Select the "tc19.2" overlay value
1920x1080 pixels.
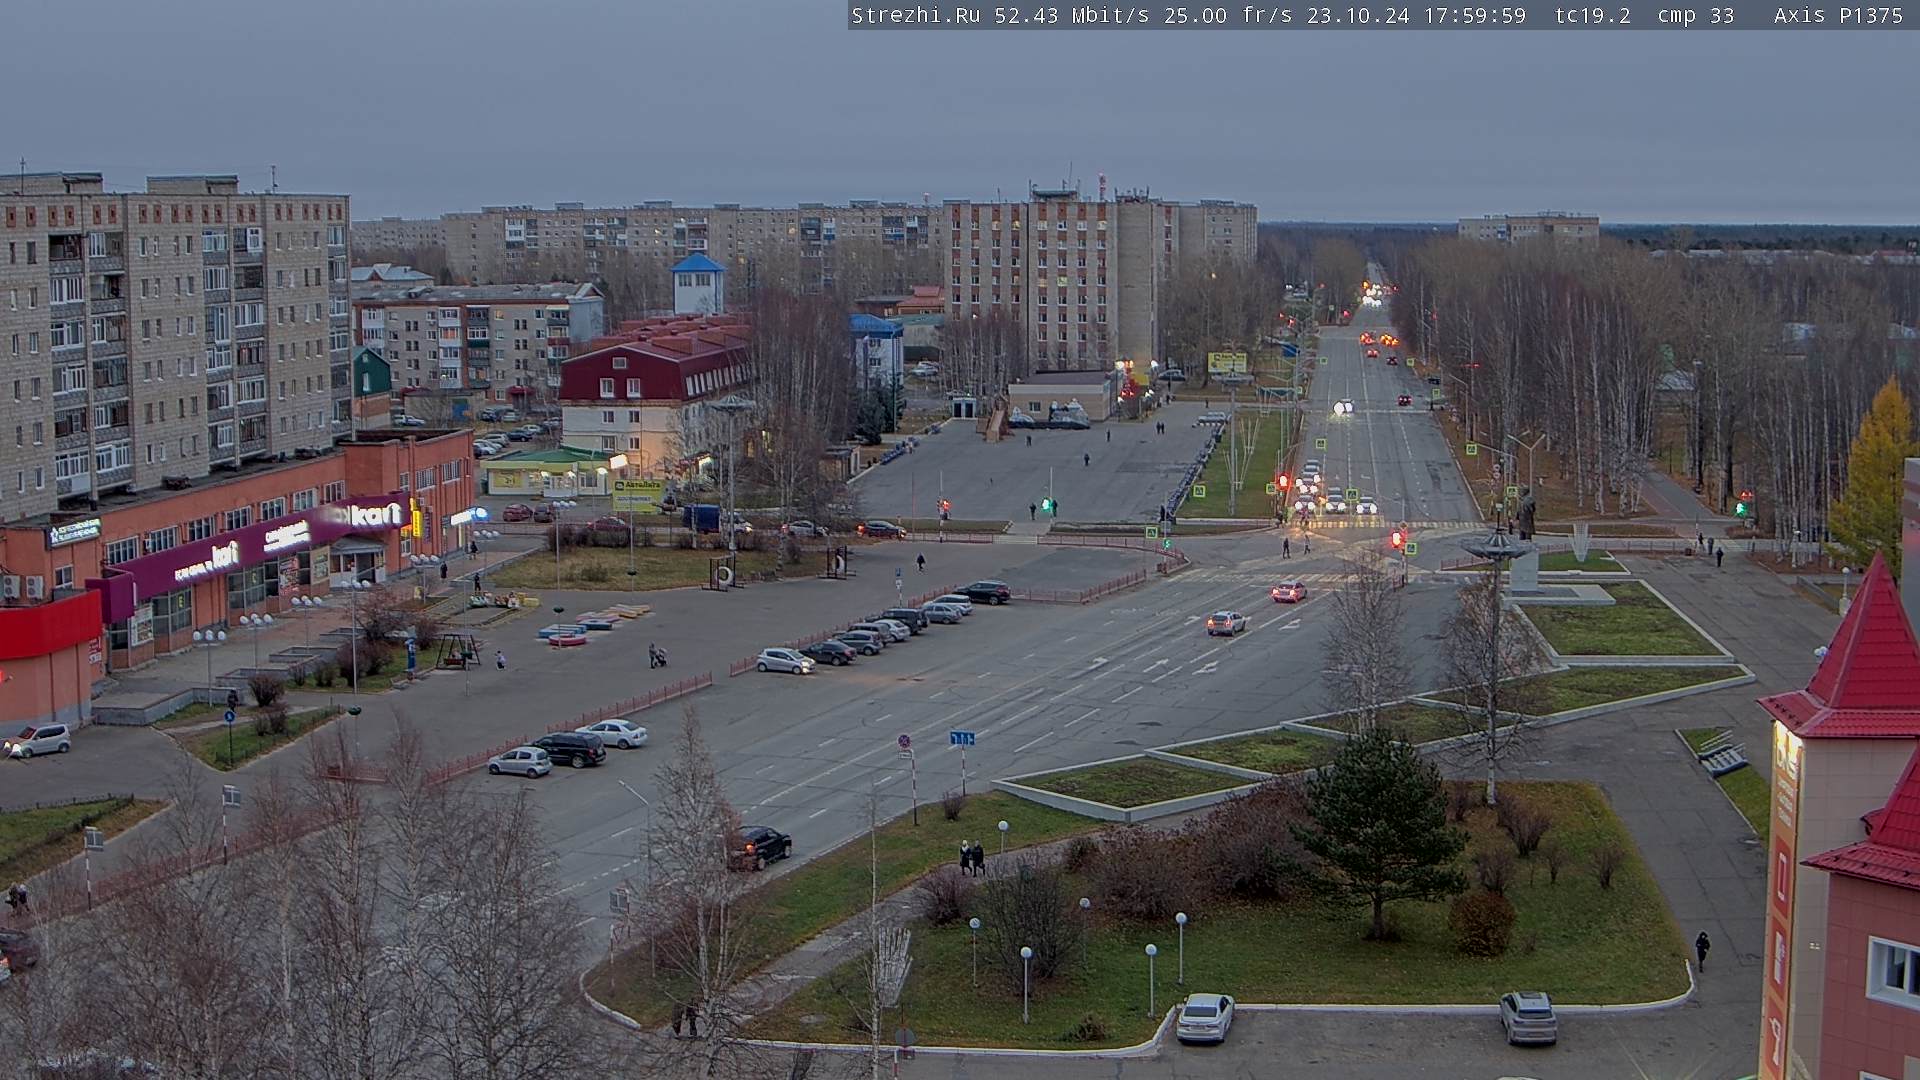(1593, 15)
